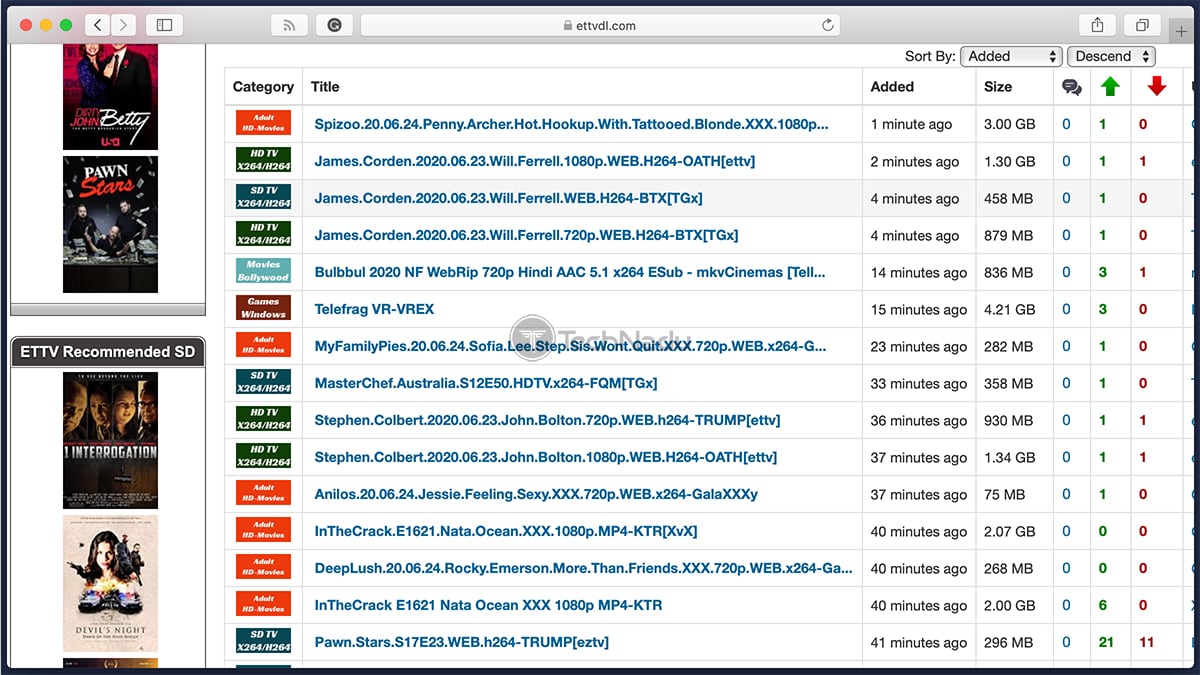Click the SD TV badge on MasterChef row
This screenshot has width=1200, height=675.
click(x=263, y=382)
